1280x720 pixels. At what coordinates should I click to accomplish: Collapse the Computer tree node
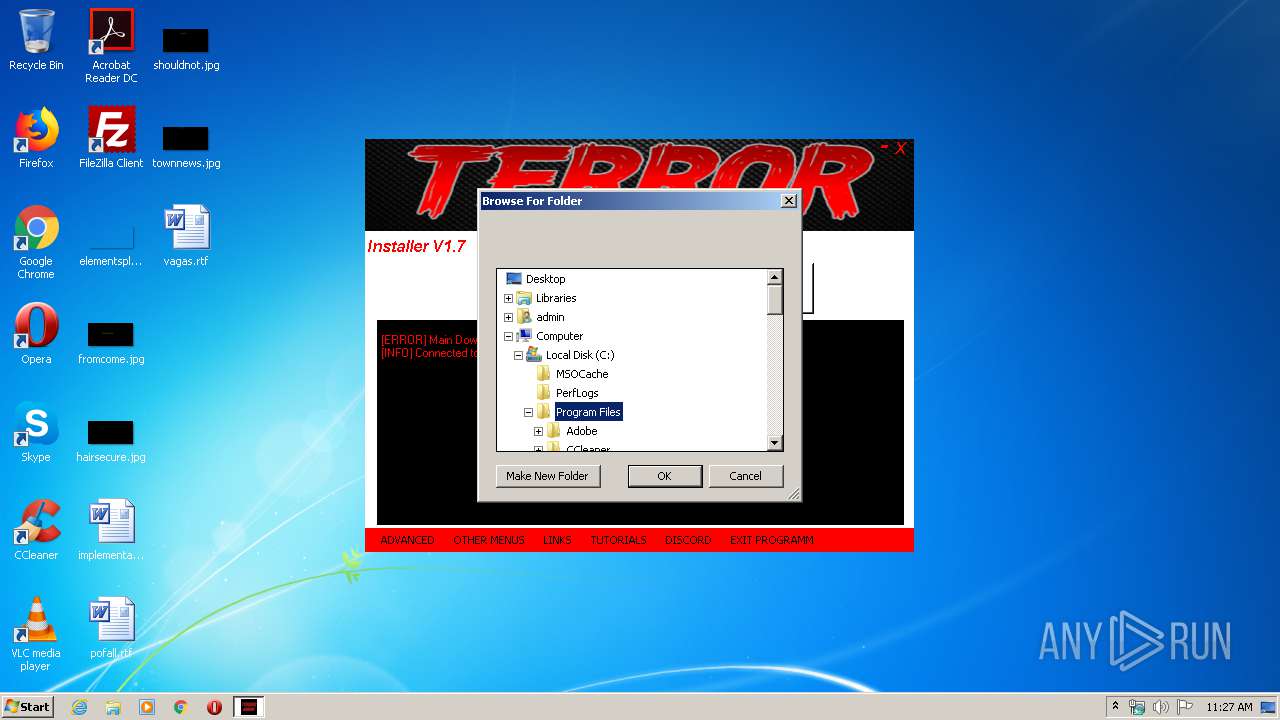tap(508, 336)
